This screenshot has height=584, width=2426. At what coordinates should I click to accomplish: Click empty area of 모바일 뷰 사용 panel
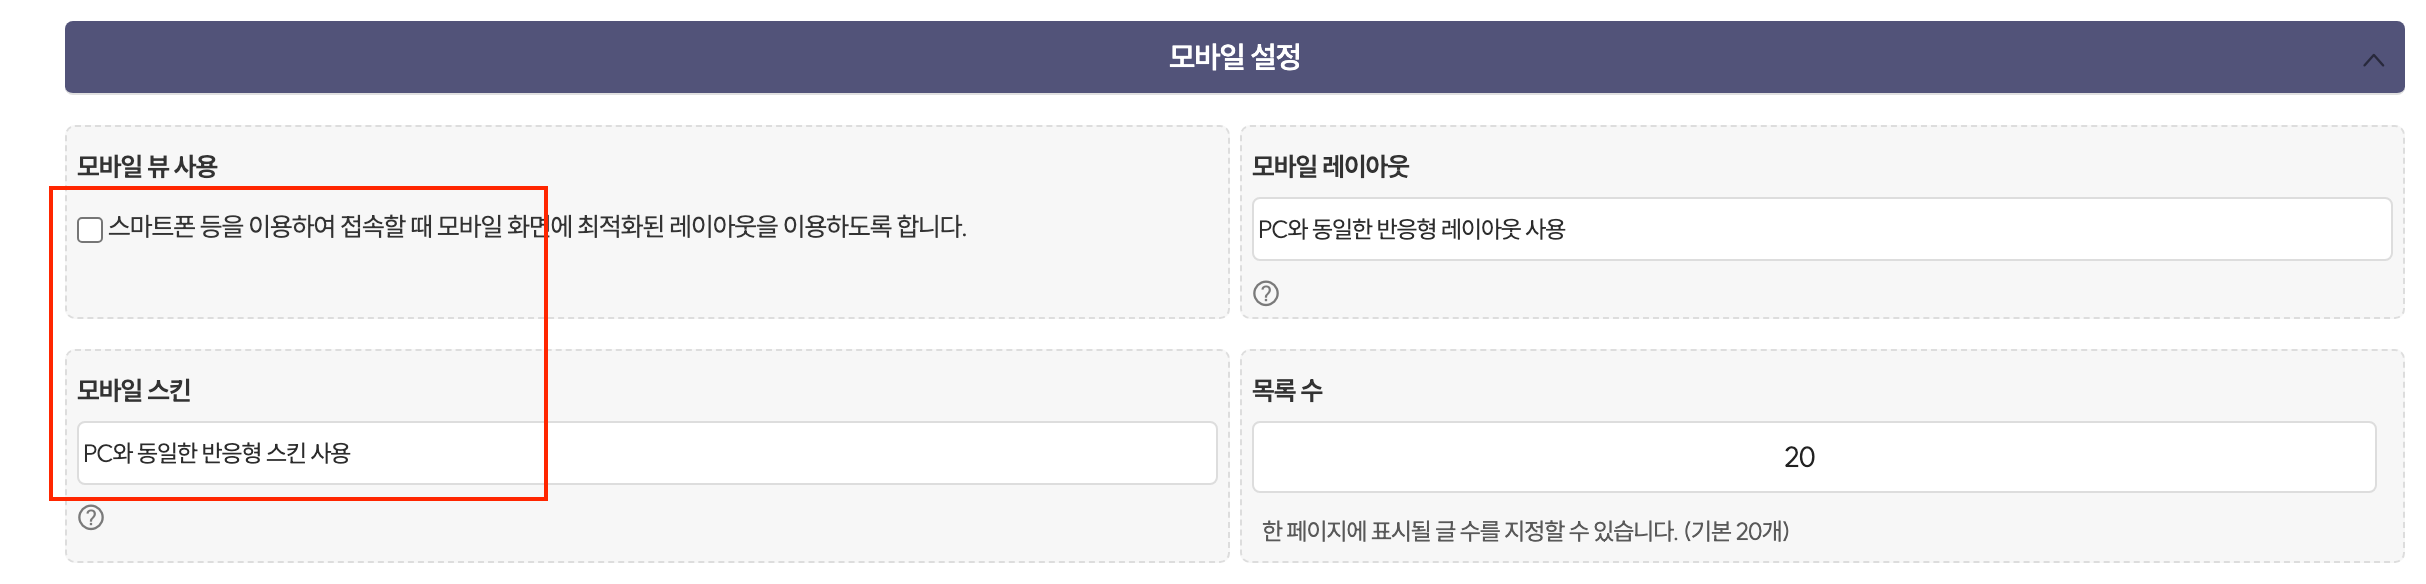[800, 280]
